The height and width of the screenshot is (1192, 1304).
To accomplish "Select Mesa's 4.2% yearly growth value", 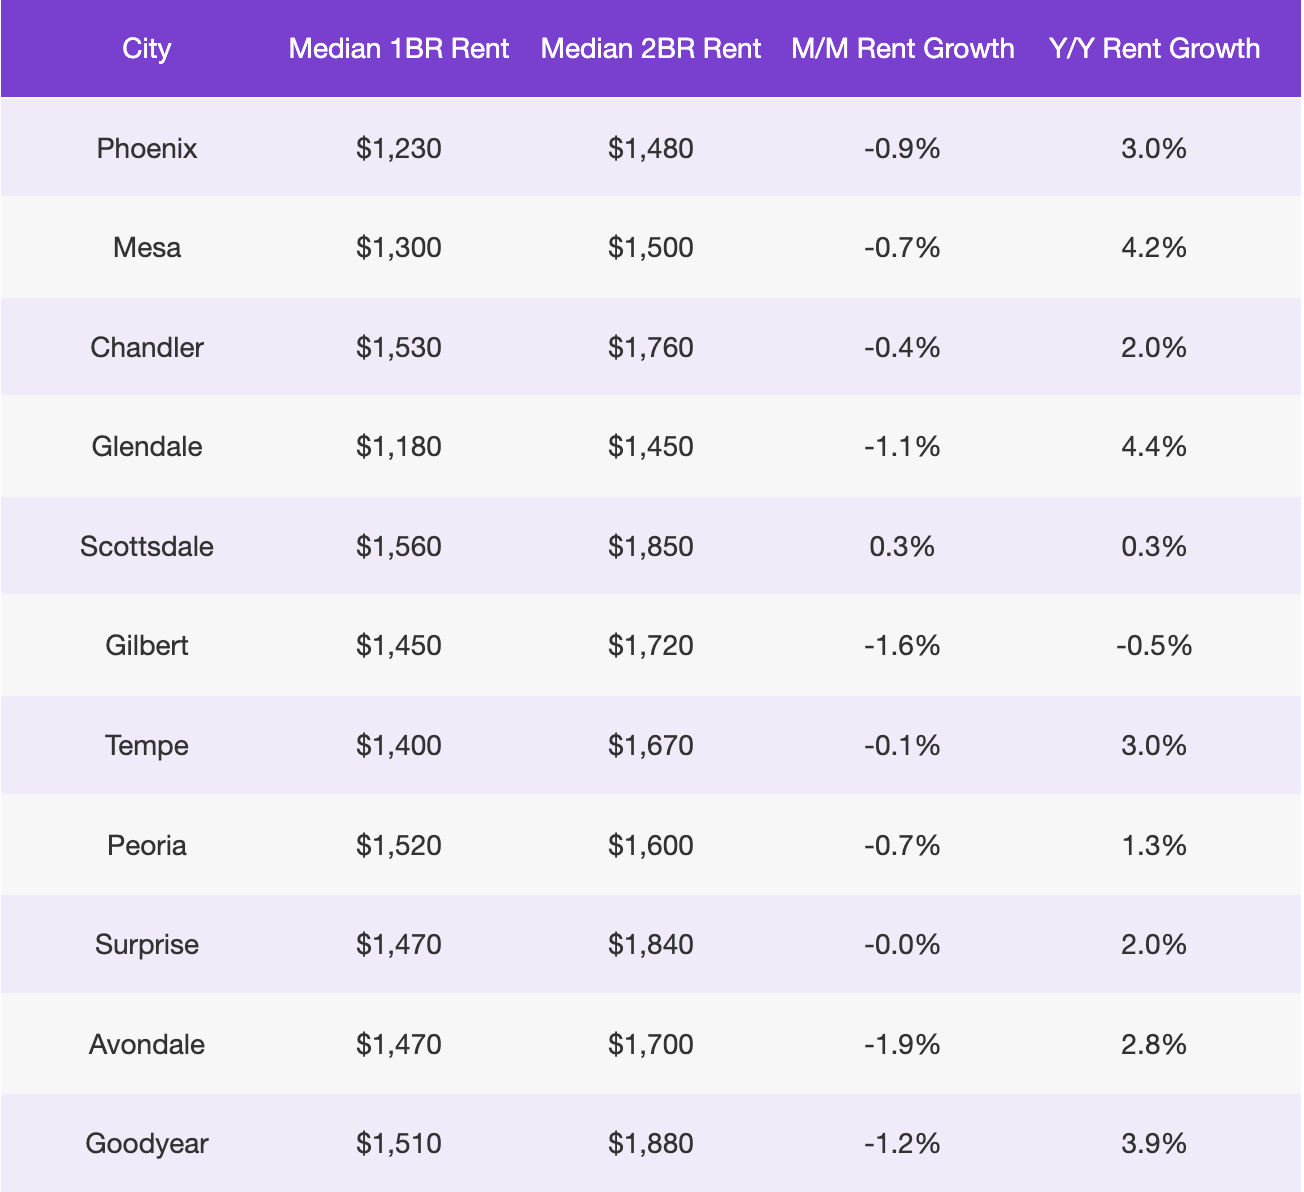I will click(1154, 247).
